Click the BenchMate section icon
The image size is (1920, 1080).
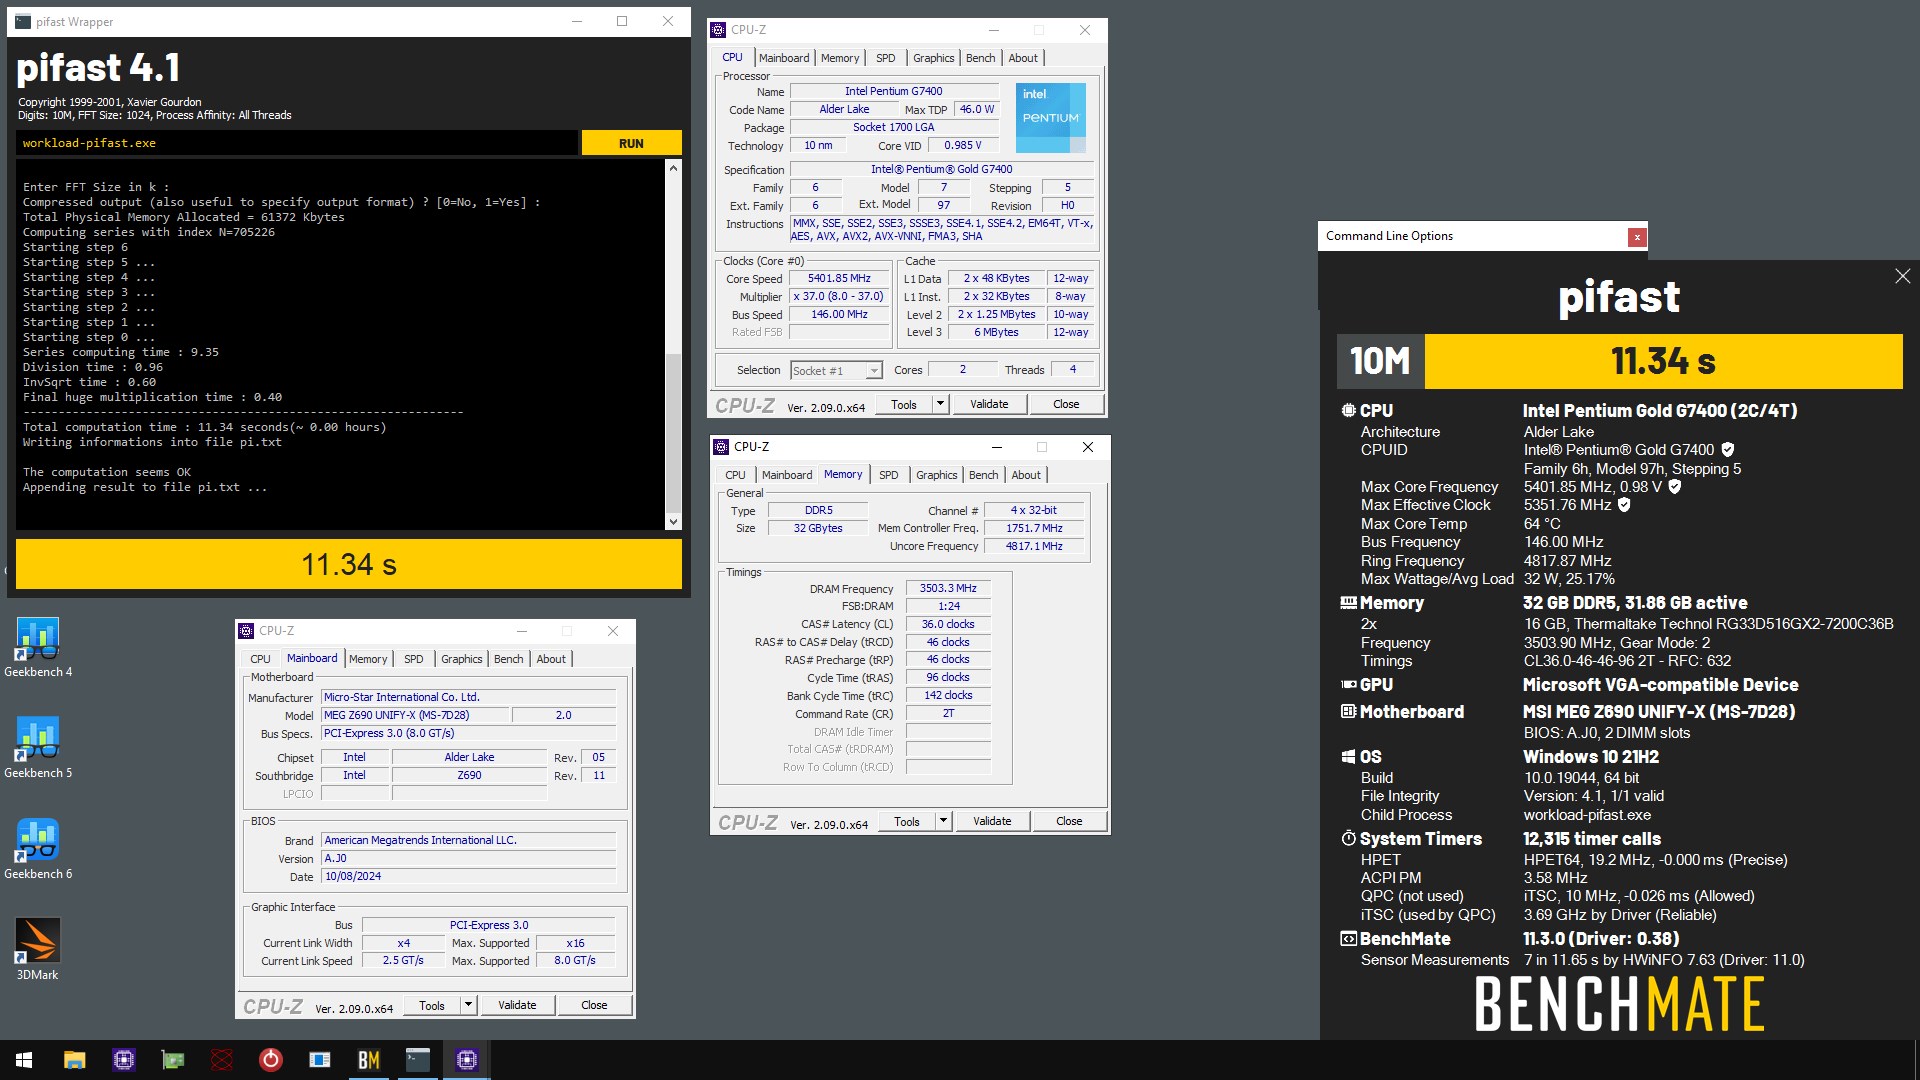pos(1348,939)
